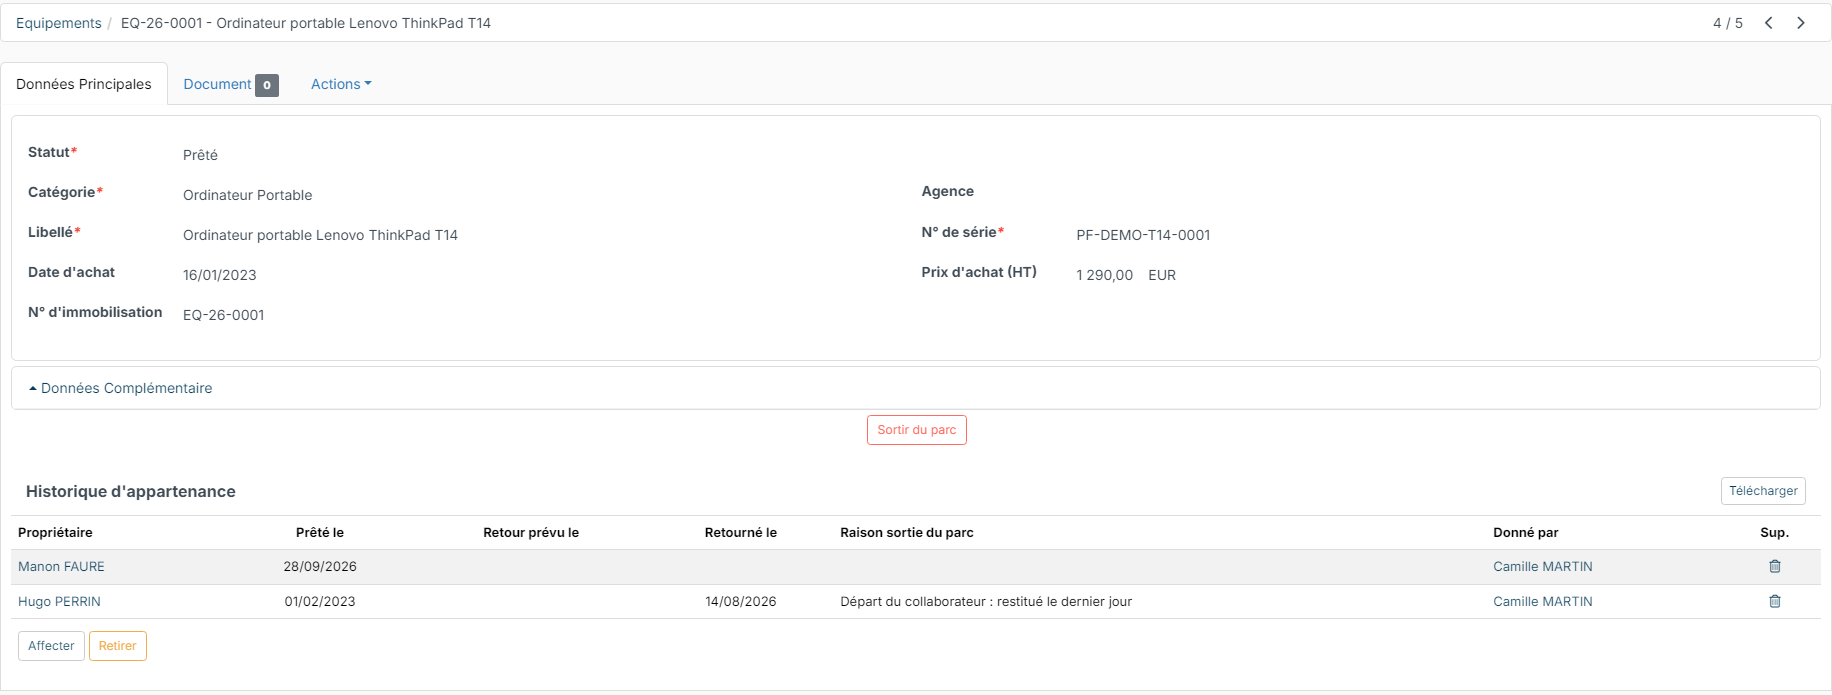Go to next equipment record arrow
The width and height of the screenshot is (1832, 695).
[1801, 23]
